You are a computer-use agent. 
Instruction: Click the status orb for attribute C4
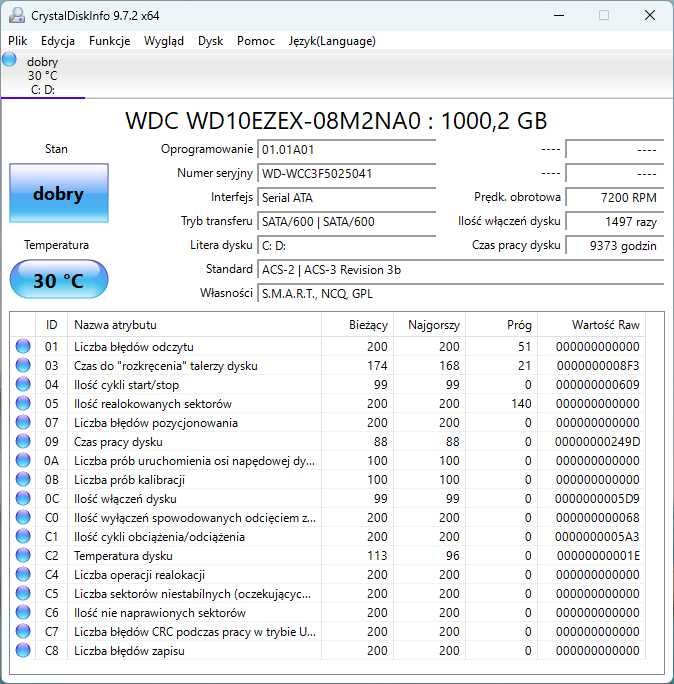tap(23, 574)
